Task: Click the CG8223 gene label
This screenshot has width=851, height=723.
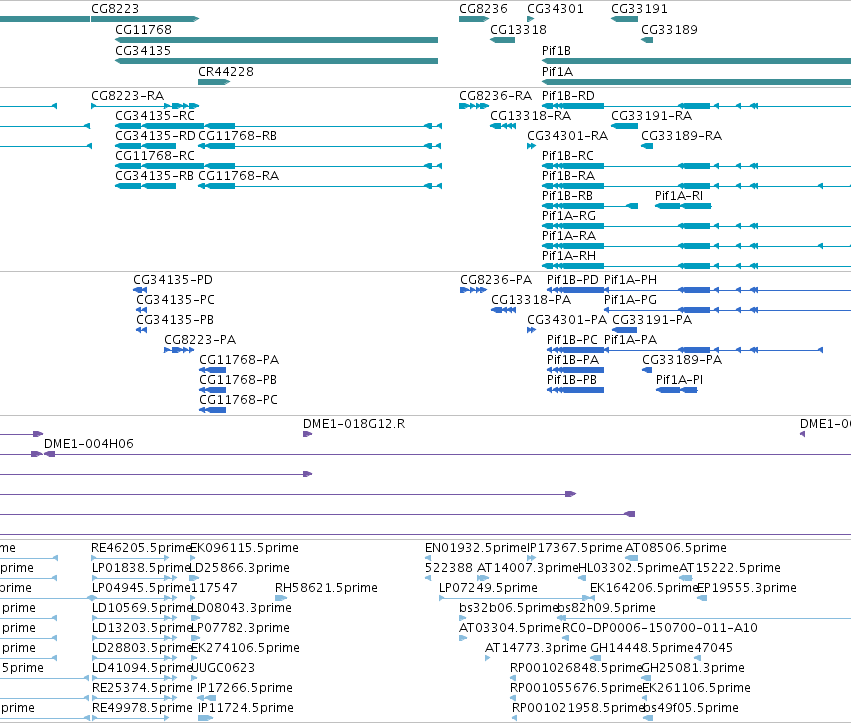Action: tap(115, 9)
